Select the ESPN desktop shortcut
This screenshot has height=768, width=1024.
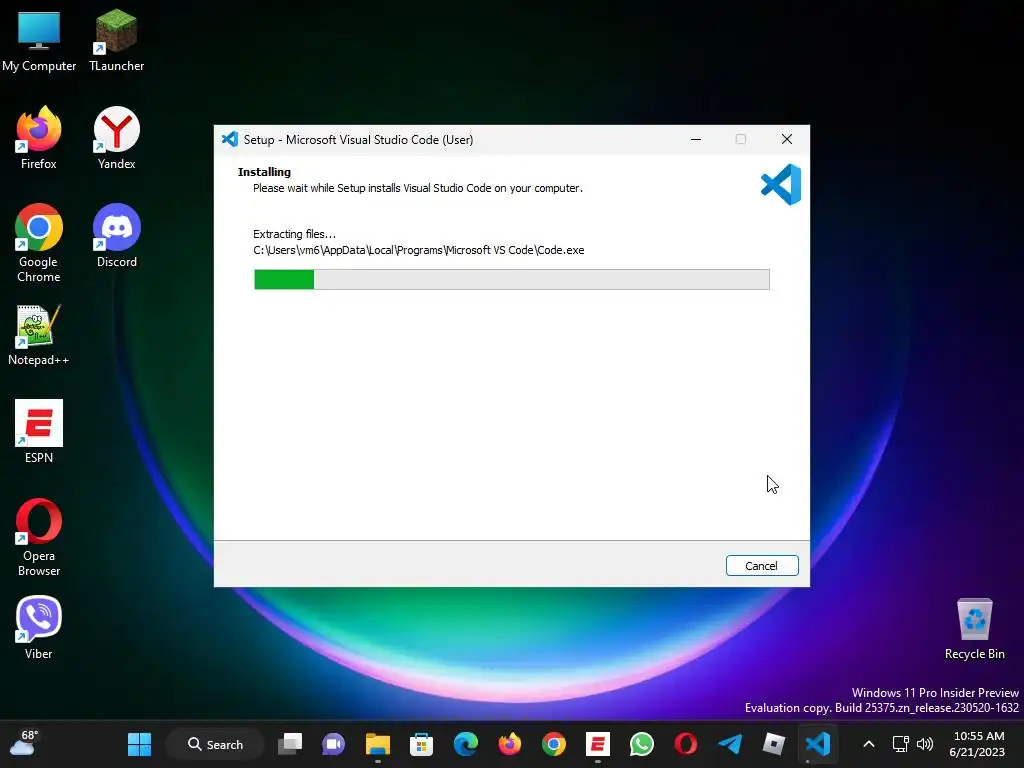[x=39, y=432]
